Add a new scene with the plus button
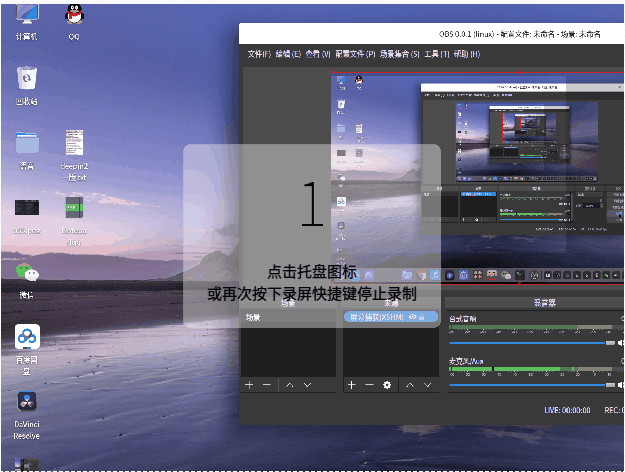 249,385
